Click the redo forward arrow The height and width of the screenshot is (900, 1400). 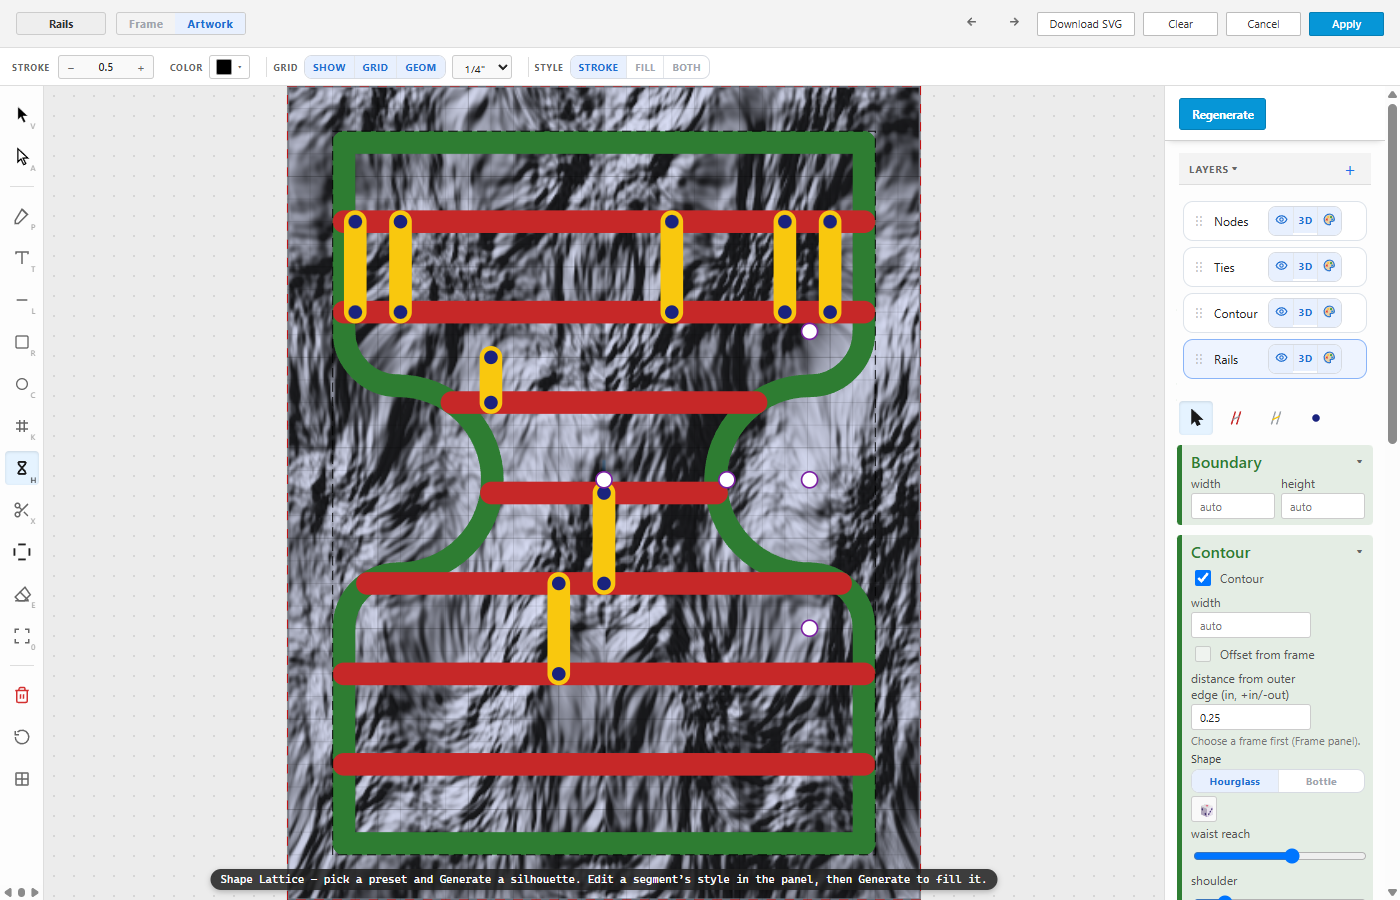[1014, 22]
